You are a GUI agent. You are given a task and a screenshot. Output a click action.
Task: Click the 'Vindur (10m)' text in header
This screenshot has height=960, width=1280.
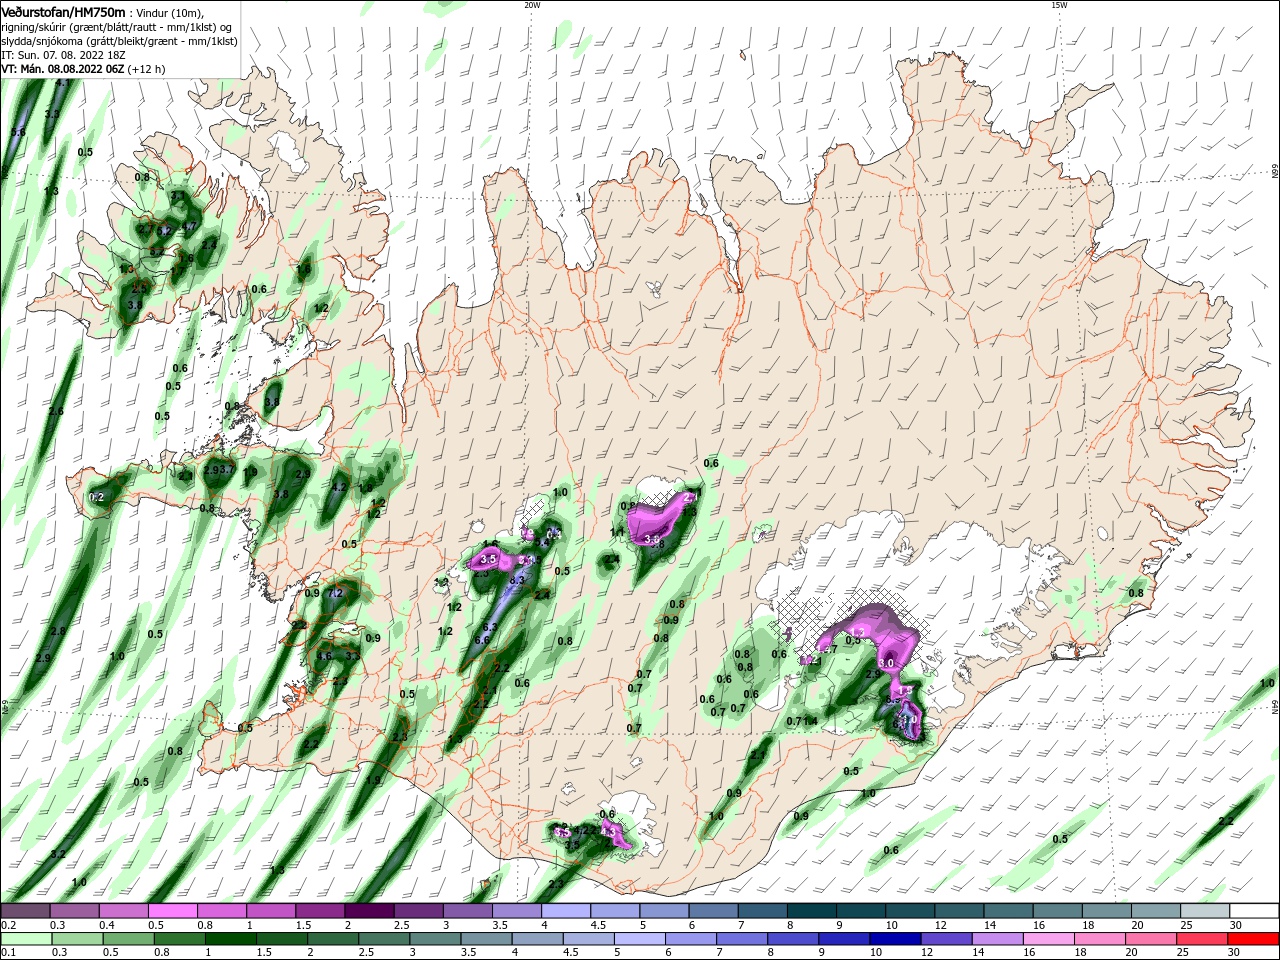[x=170, y=12]
